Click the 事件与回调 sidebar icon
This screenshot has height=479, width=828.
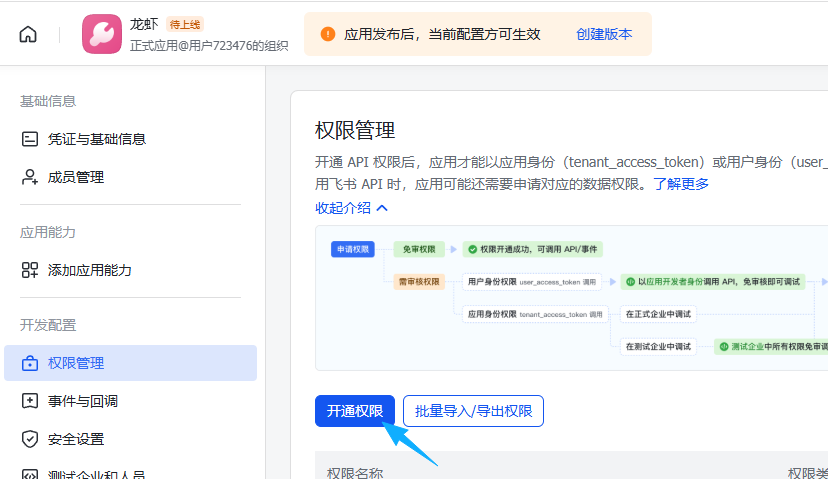30,401
